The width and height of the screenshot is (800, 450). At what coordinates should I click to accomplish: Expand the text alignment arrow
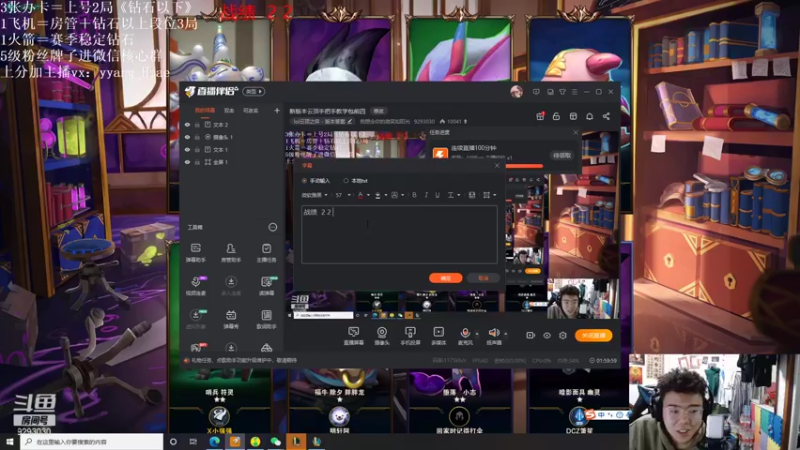[x=459, y=195]
